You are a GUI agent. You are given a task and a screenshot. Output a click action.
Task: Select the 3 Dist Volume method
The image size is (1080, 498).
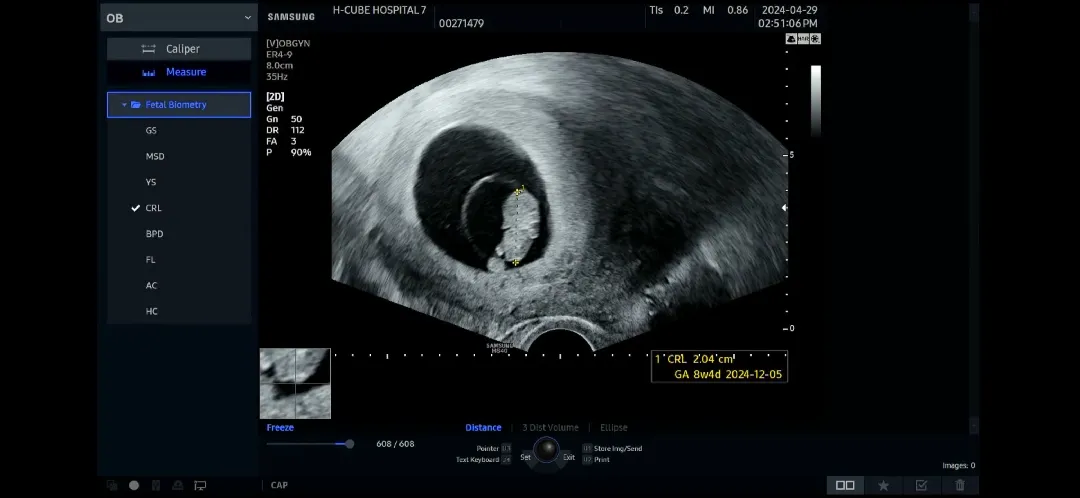pyautogui.click(x=550, y=428)
